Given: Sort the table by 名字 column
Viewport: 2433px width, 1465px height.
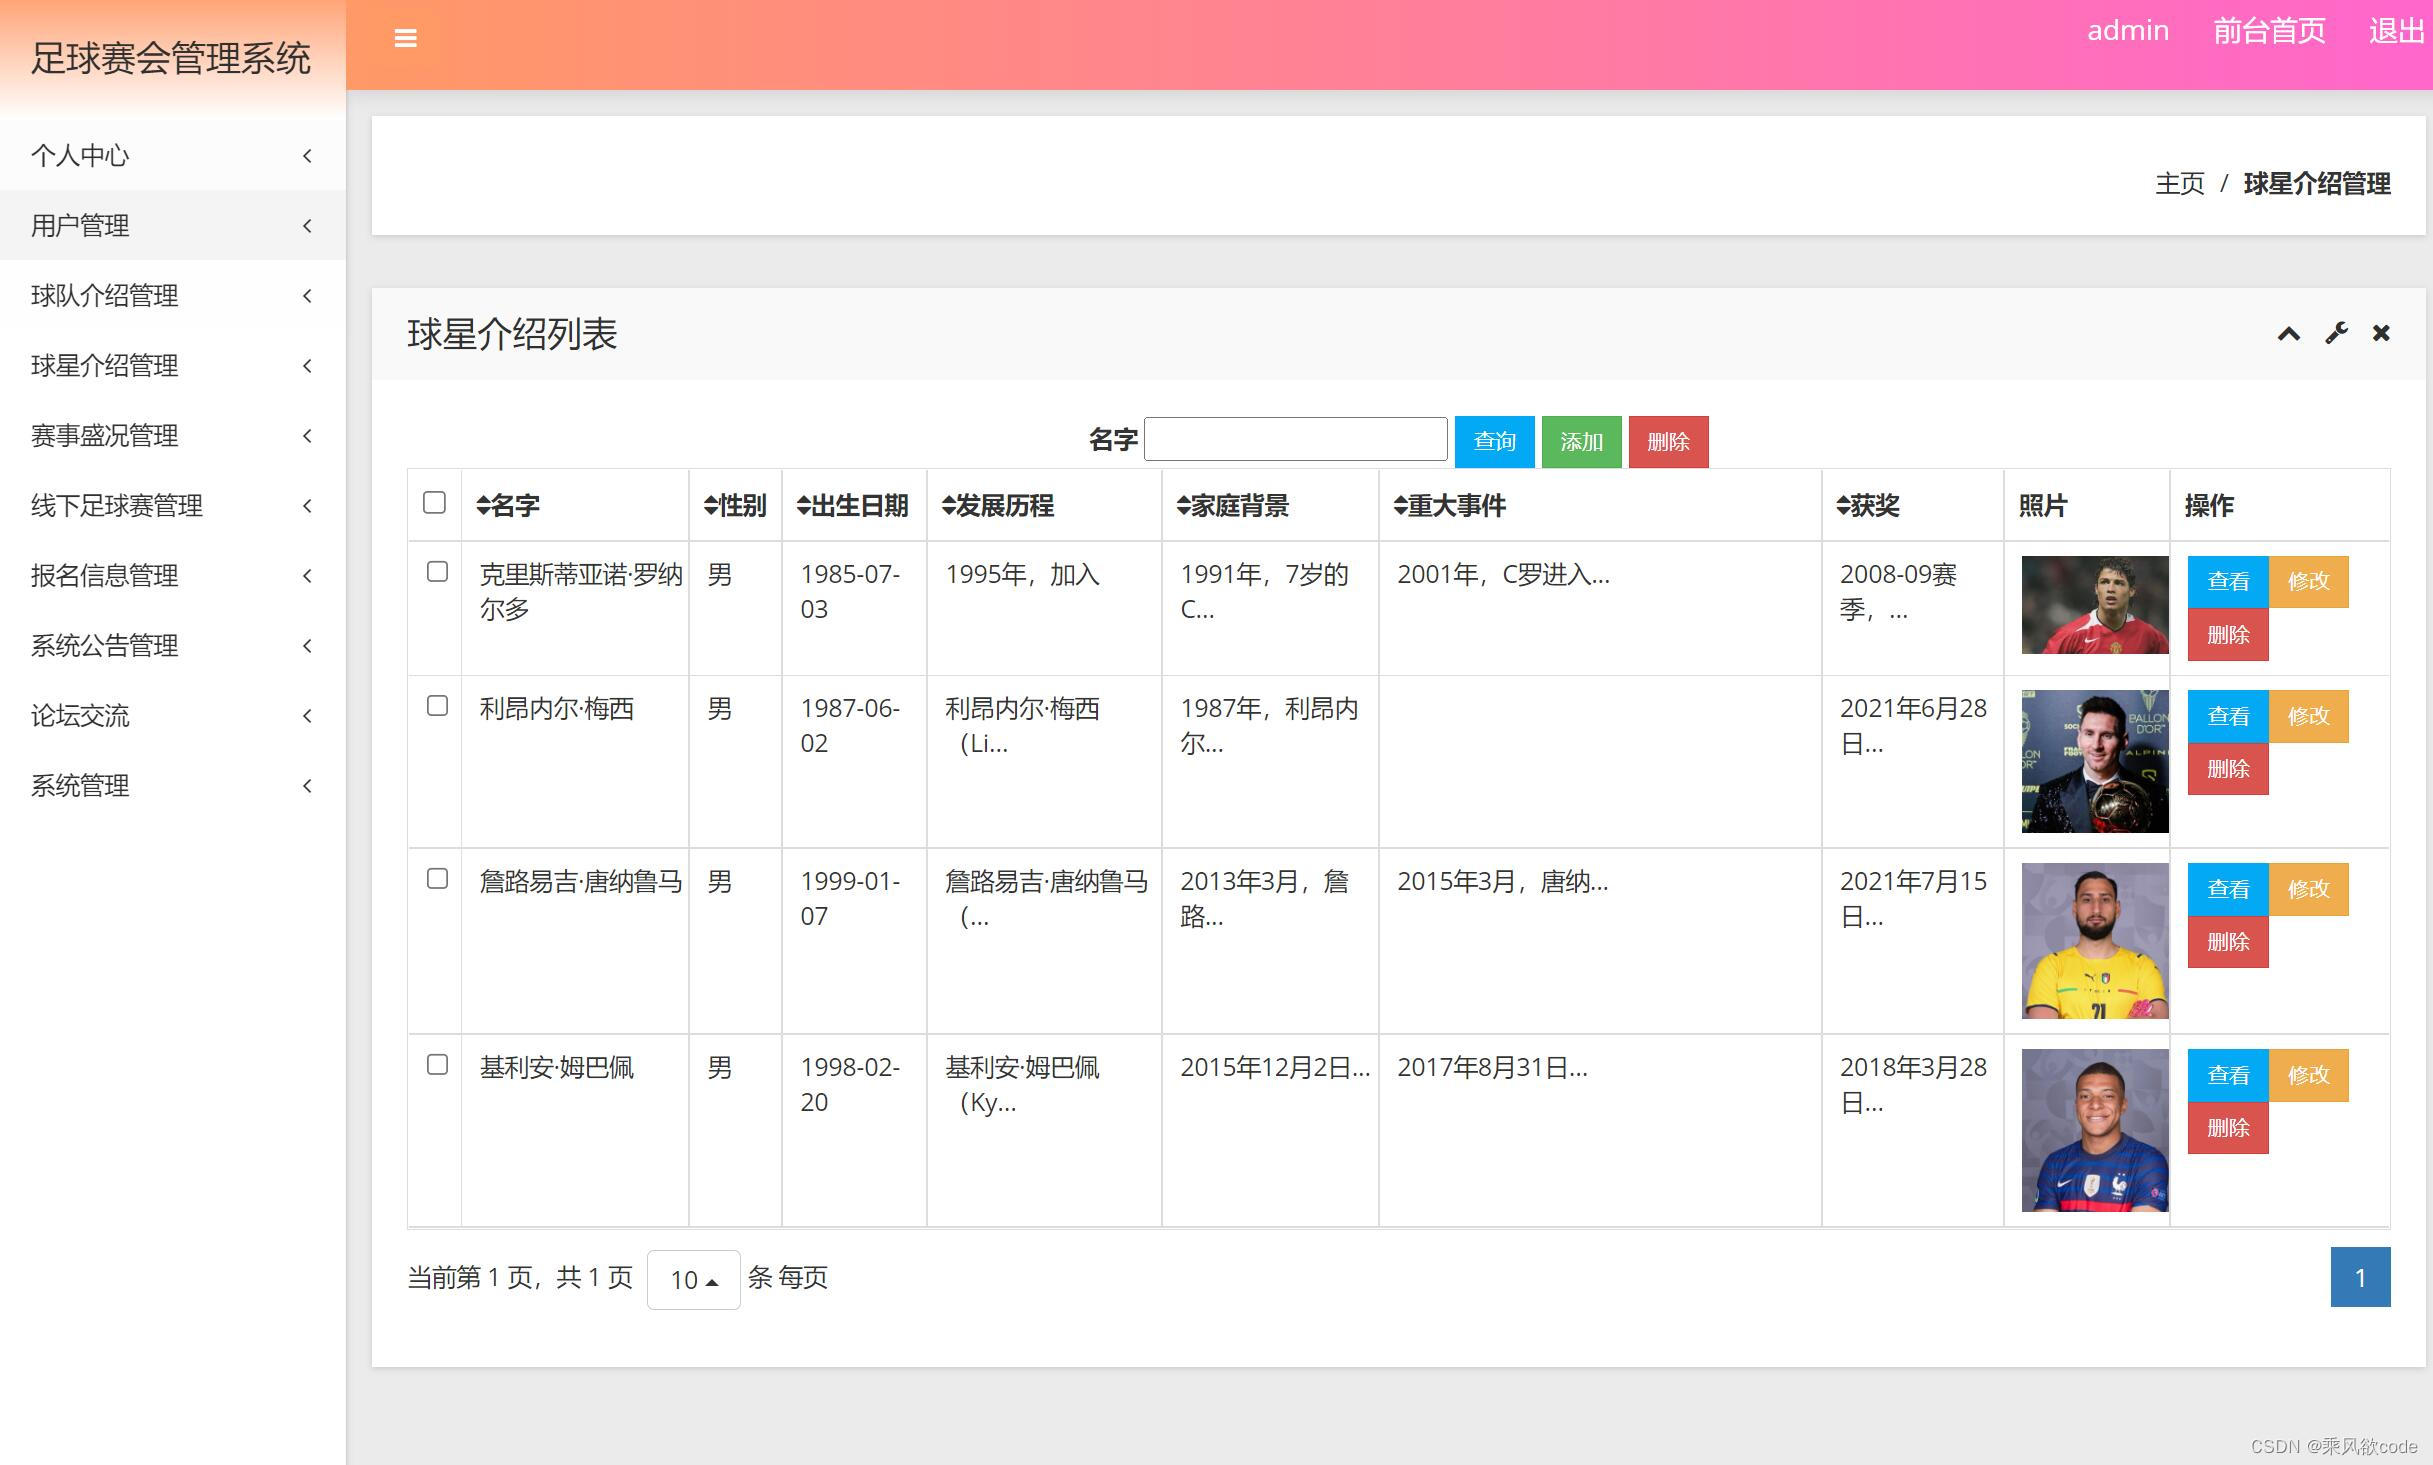Looking at the screenshot, I should tap(509, 506).
